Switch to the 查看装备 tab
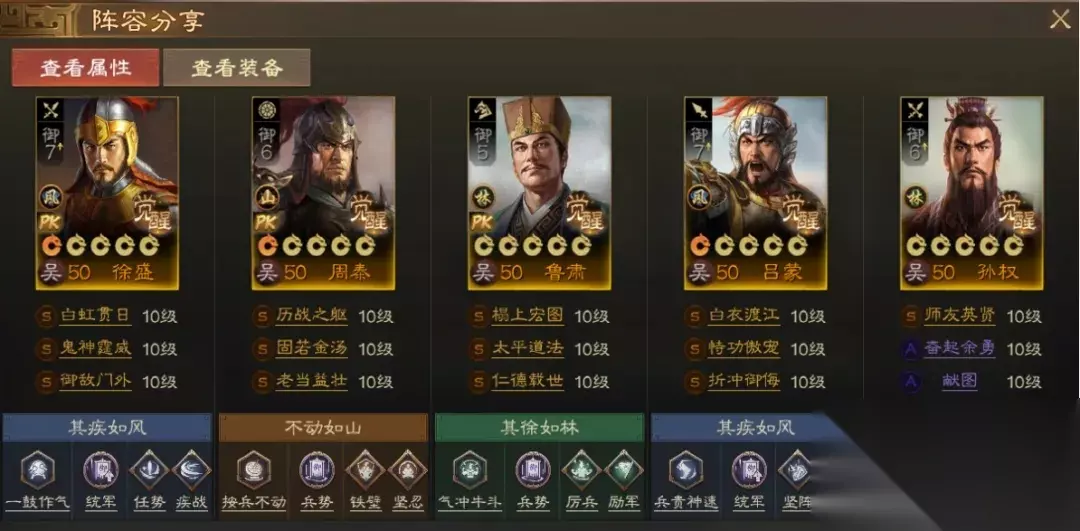Screen dimensions: 1080x531 (237, 67)
